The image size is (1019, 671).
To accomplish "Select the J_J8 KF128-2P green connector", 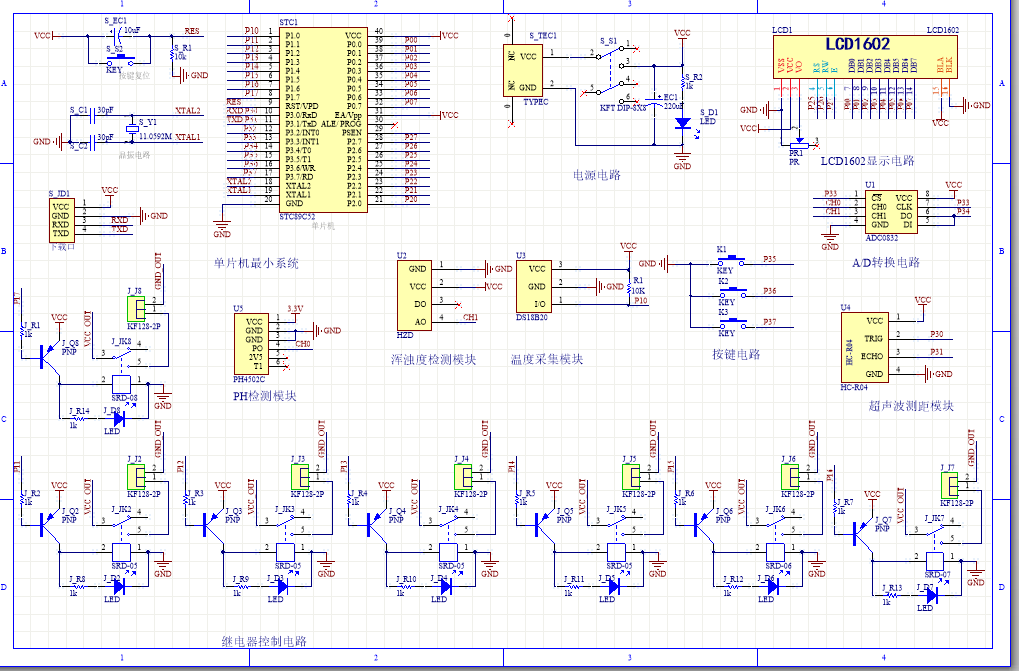I will click(x=136, y=309).
